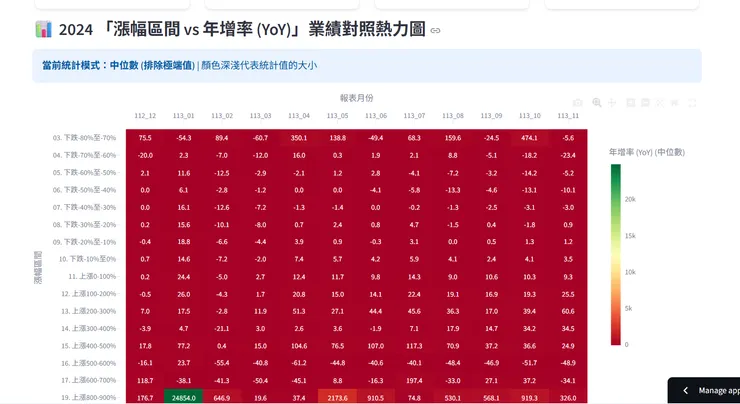Select the -21.1 cell in row 14
This screenshot has width=740, height=404.
click(222, 328)
